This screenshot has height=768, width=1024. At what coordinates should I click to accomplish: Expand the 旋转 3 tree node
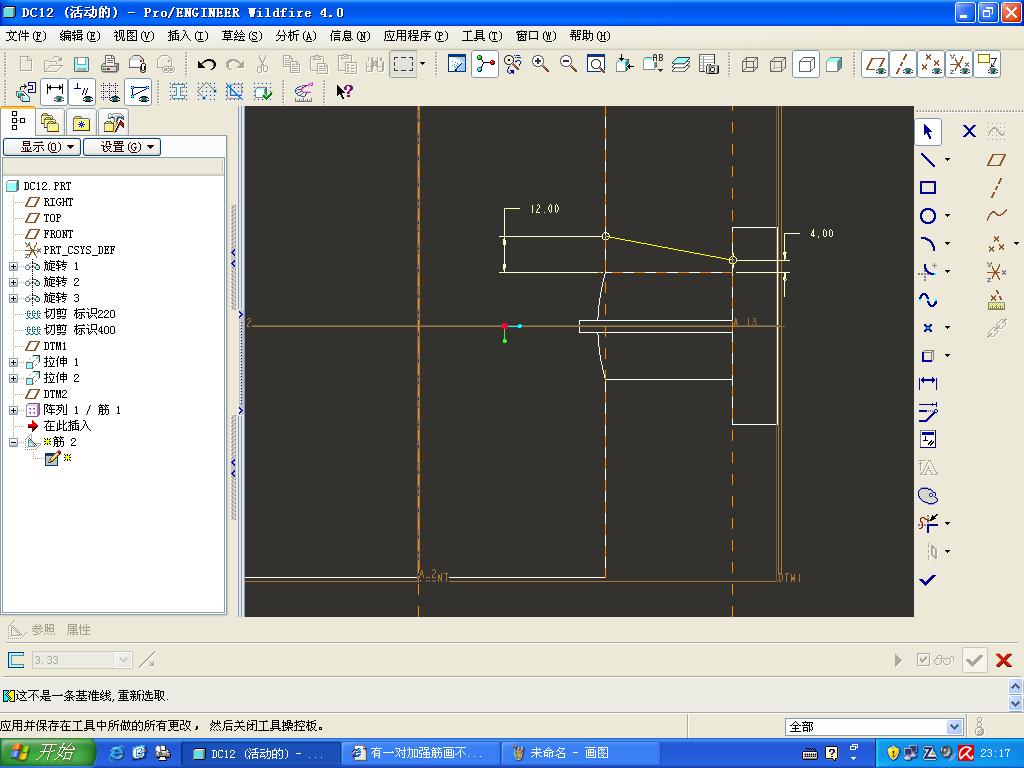13,298
